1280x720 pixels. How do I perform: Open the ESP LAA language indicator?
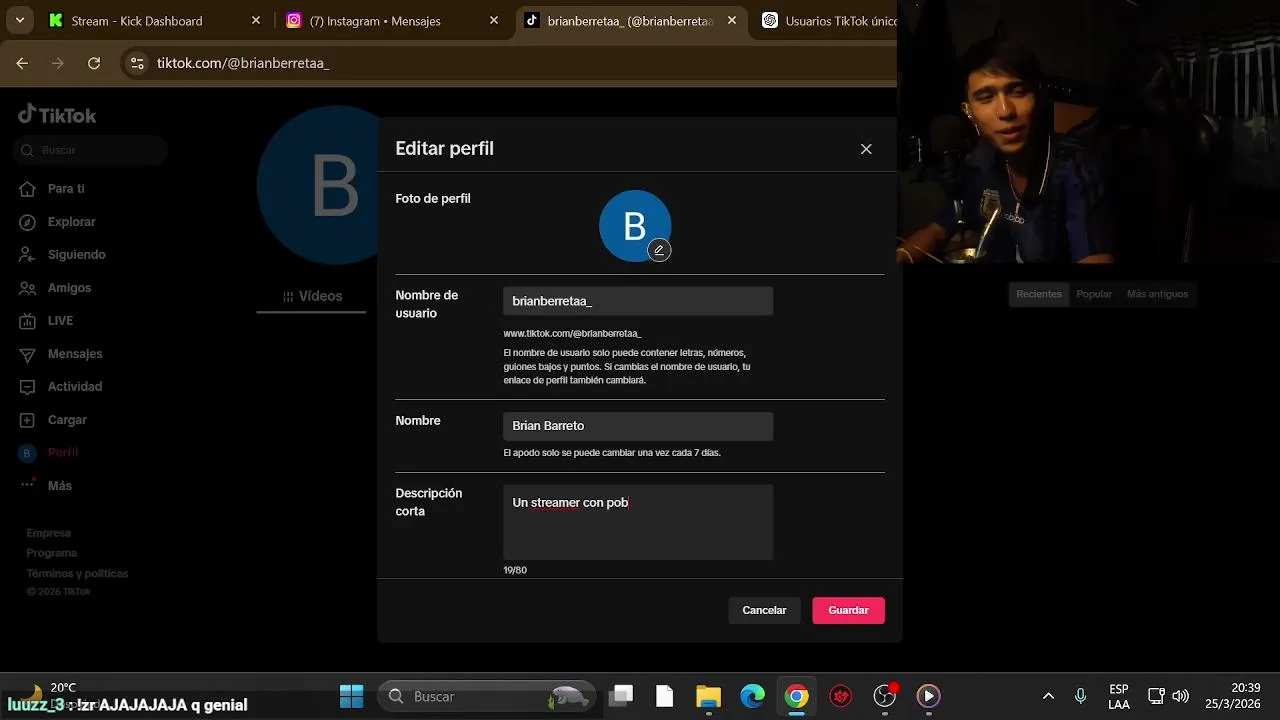[x=1119, y=696]
